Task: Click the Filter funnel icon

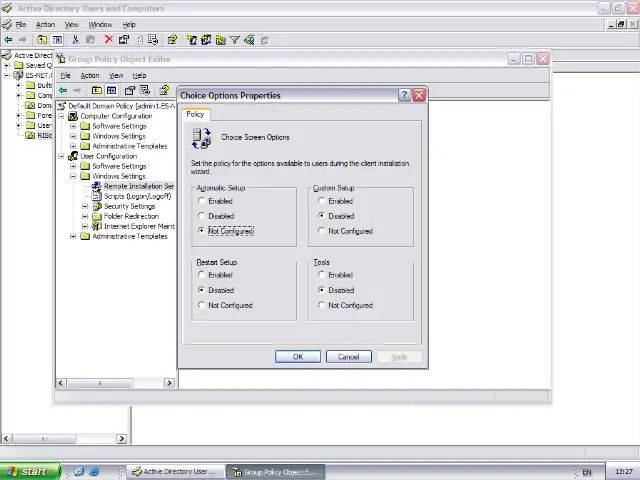Action: coord(235,40)
